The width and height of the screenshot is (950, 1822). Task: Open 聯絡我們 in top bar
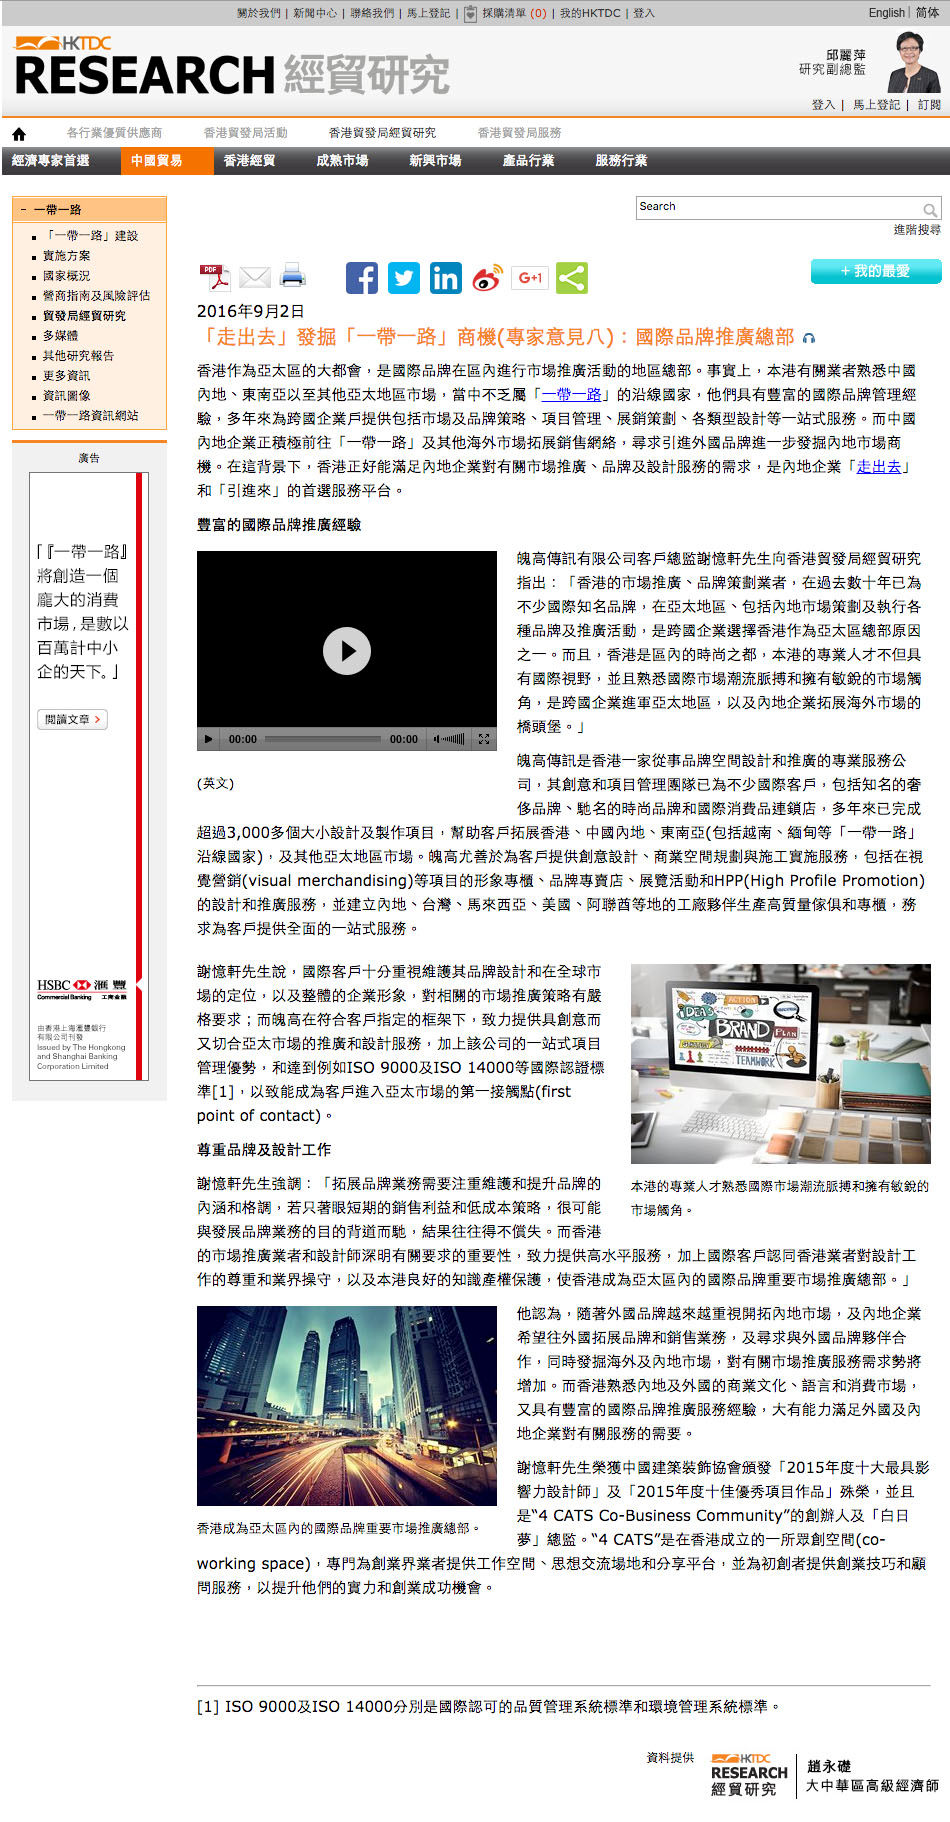pos(372,13)
